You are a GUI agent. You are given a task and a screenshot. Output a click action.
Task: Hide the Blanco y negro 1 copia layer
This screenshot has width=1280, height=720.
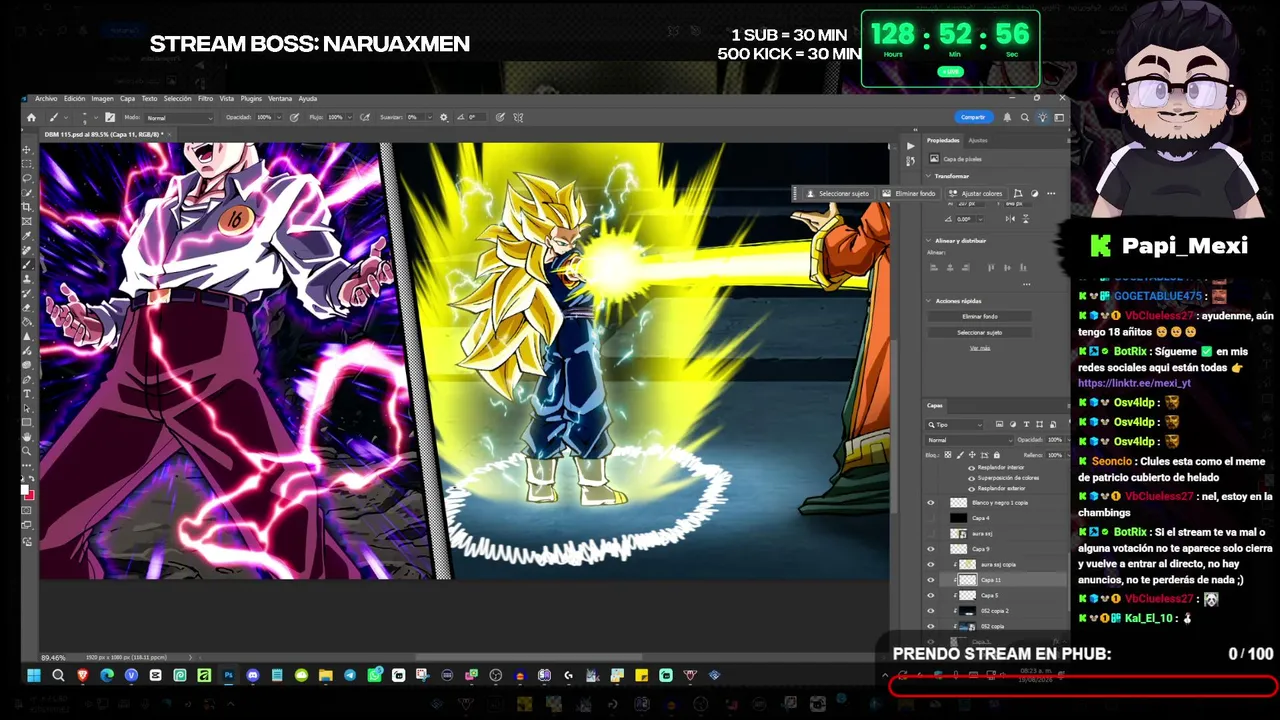tap(930, 503)
